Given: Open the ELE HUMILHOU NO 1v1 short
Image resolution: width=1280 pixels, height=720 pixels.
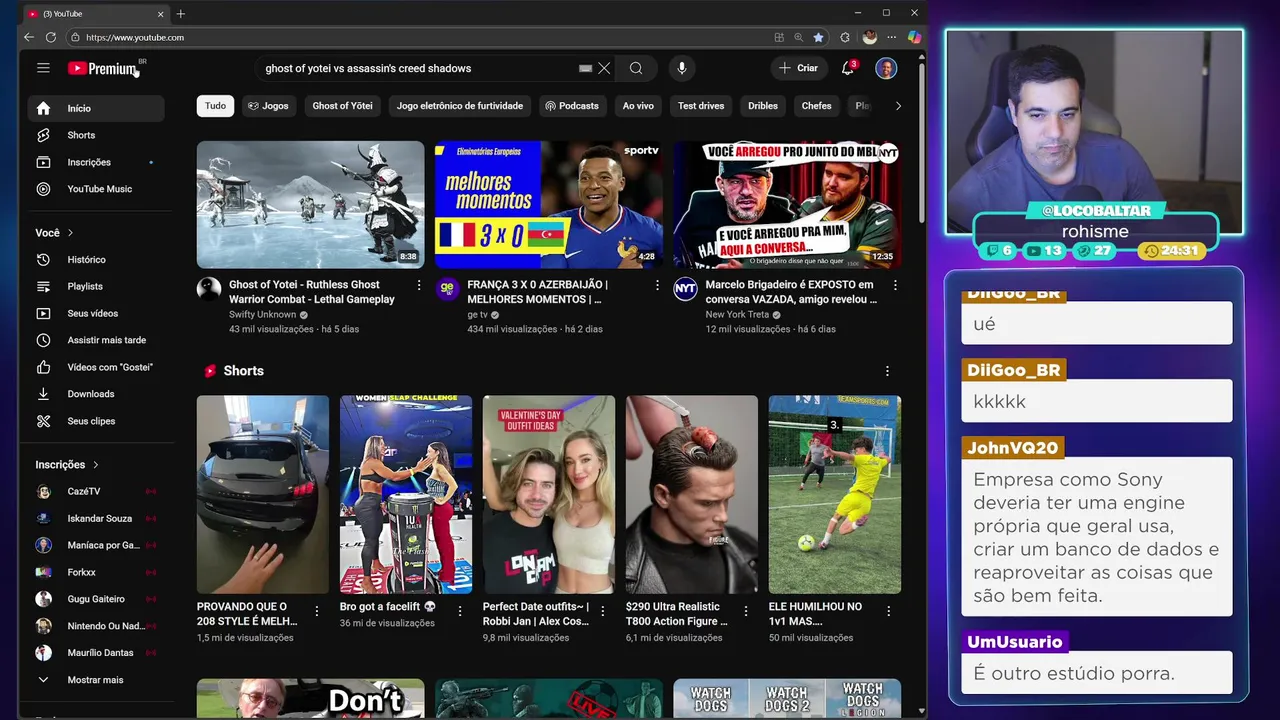Looking at the screenshot, I should click(x=835, y=495).
